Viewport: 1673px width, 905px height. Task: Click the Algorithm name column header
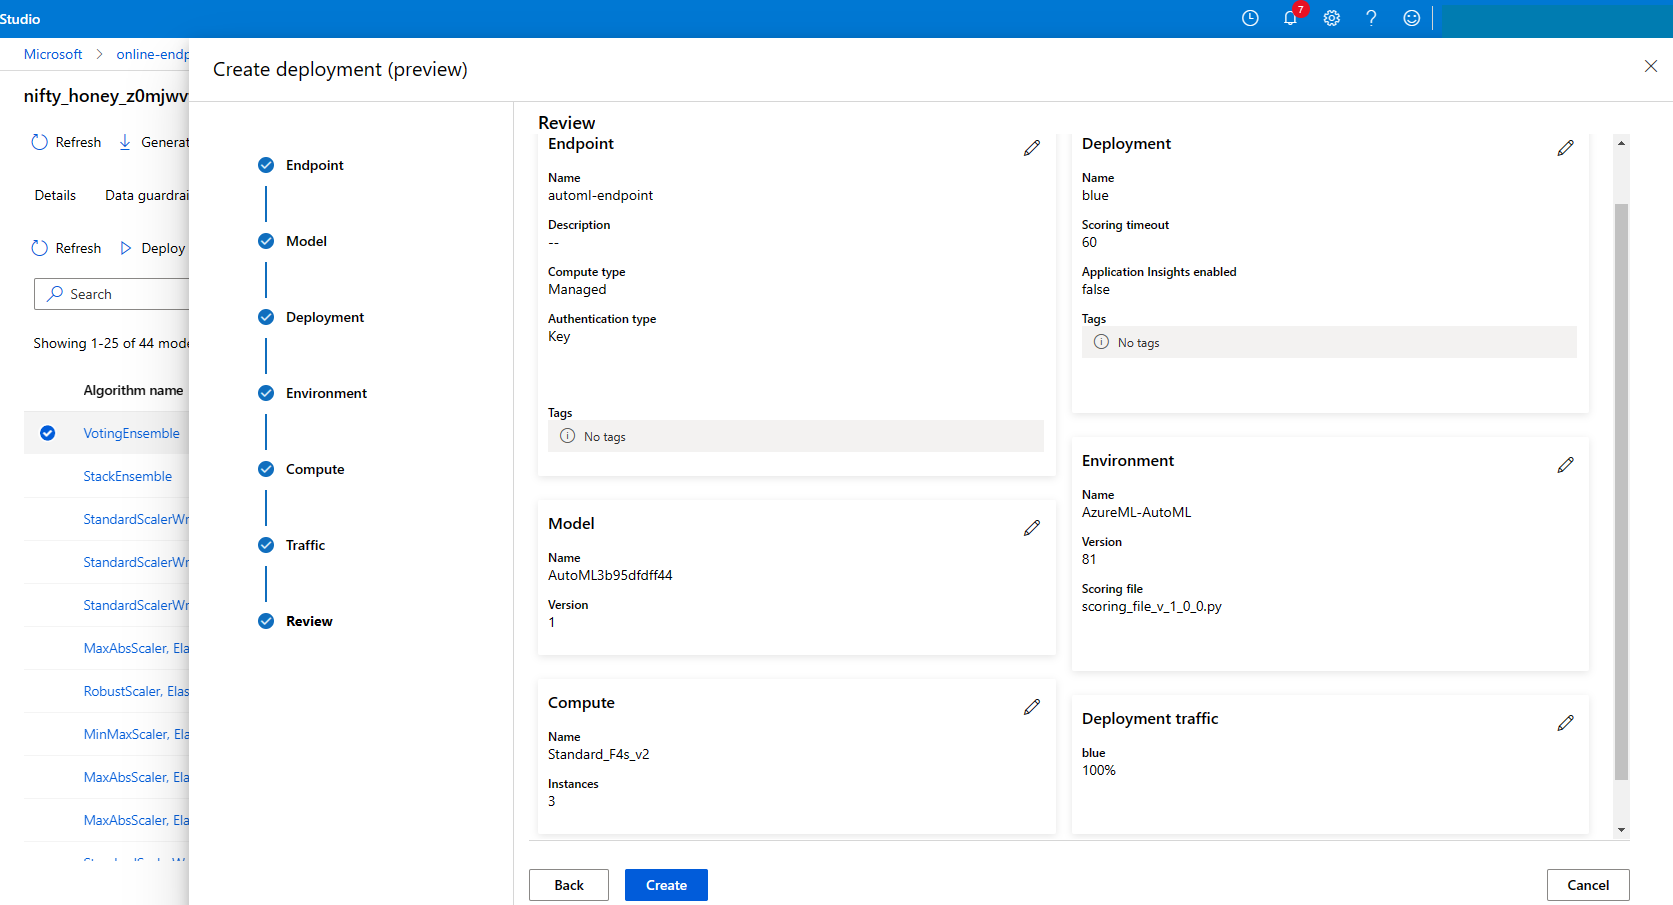pyautogui.click(x=133, y=390)
